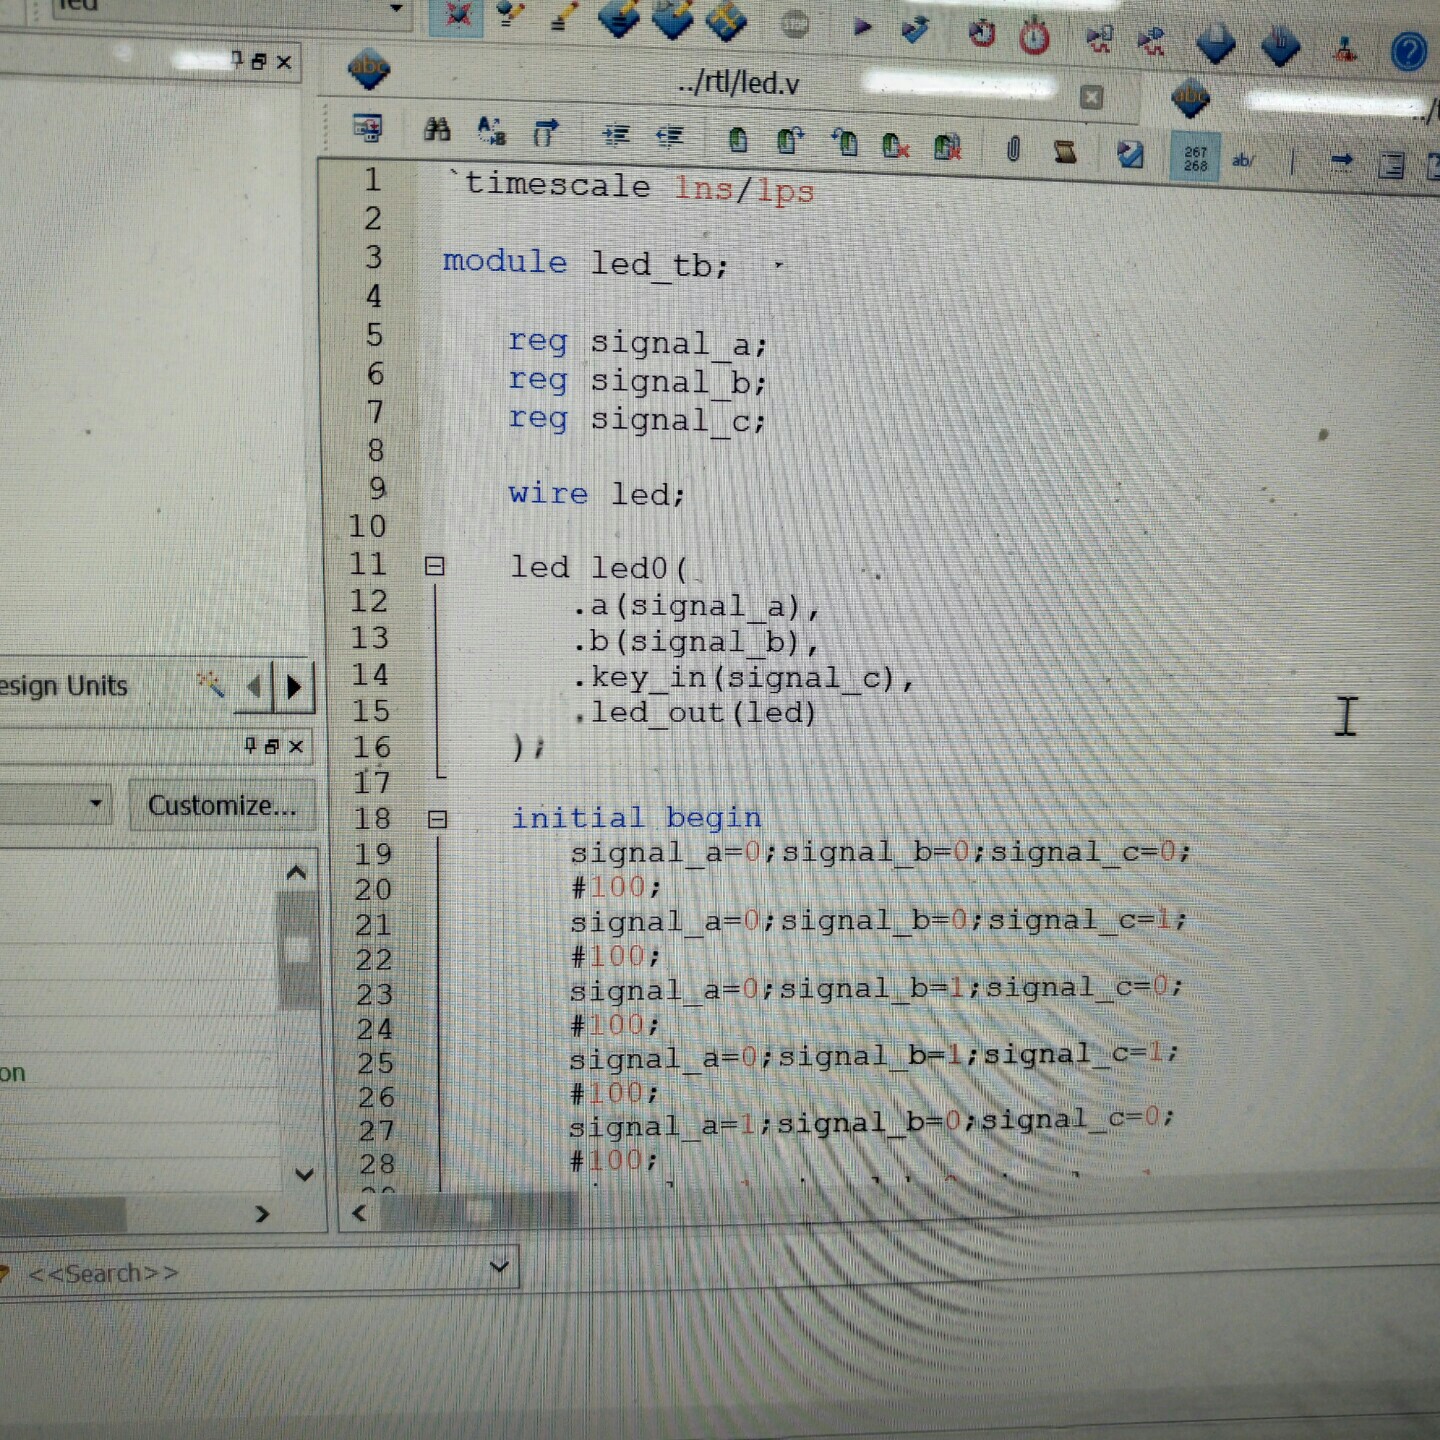Viewport: 1440px width, 1440px height.
Task: Click the gray Stop simulation icon
Action: click(794, 24)
